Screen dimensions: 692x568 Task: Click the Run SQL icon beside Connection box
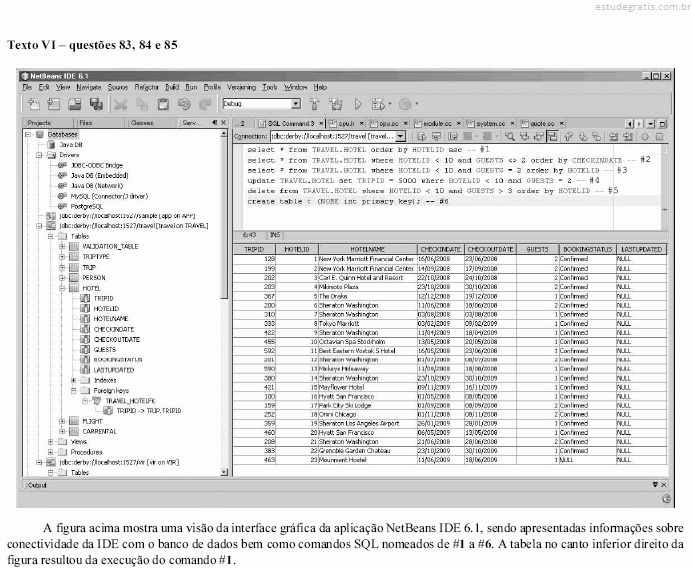(422, 137)
